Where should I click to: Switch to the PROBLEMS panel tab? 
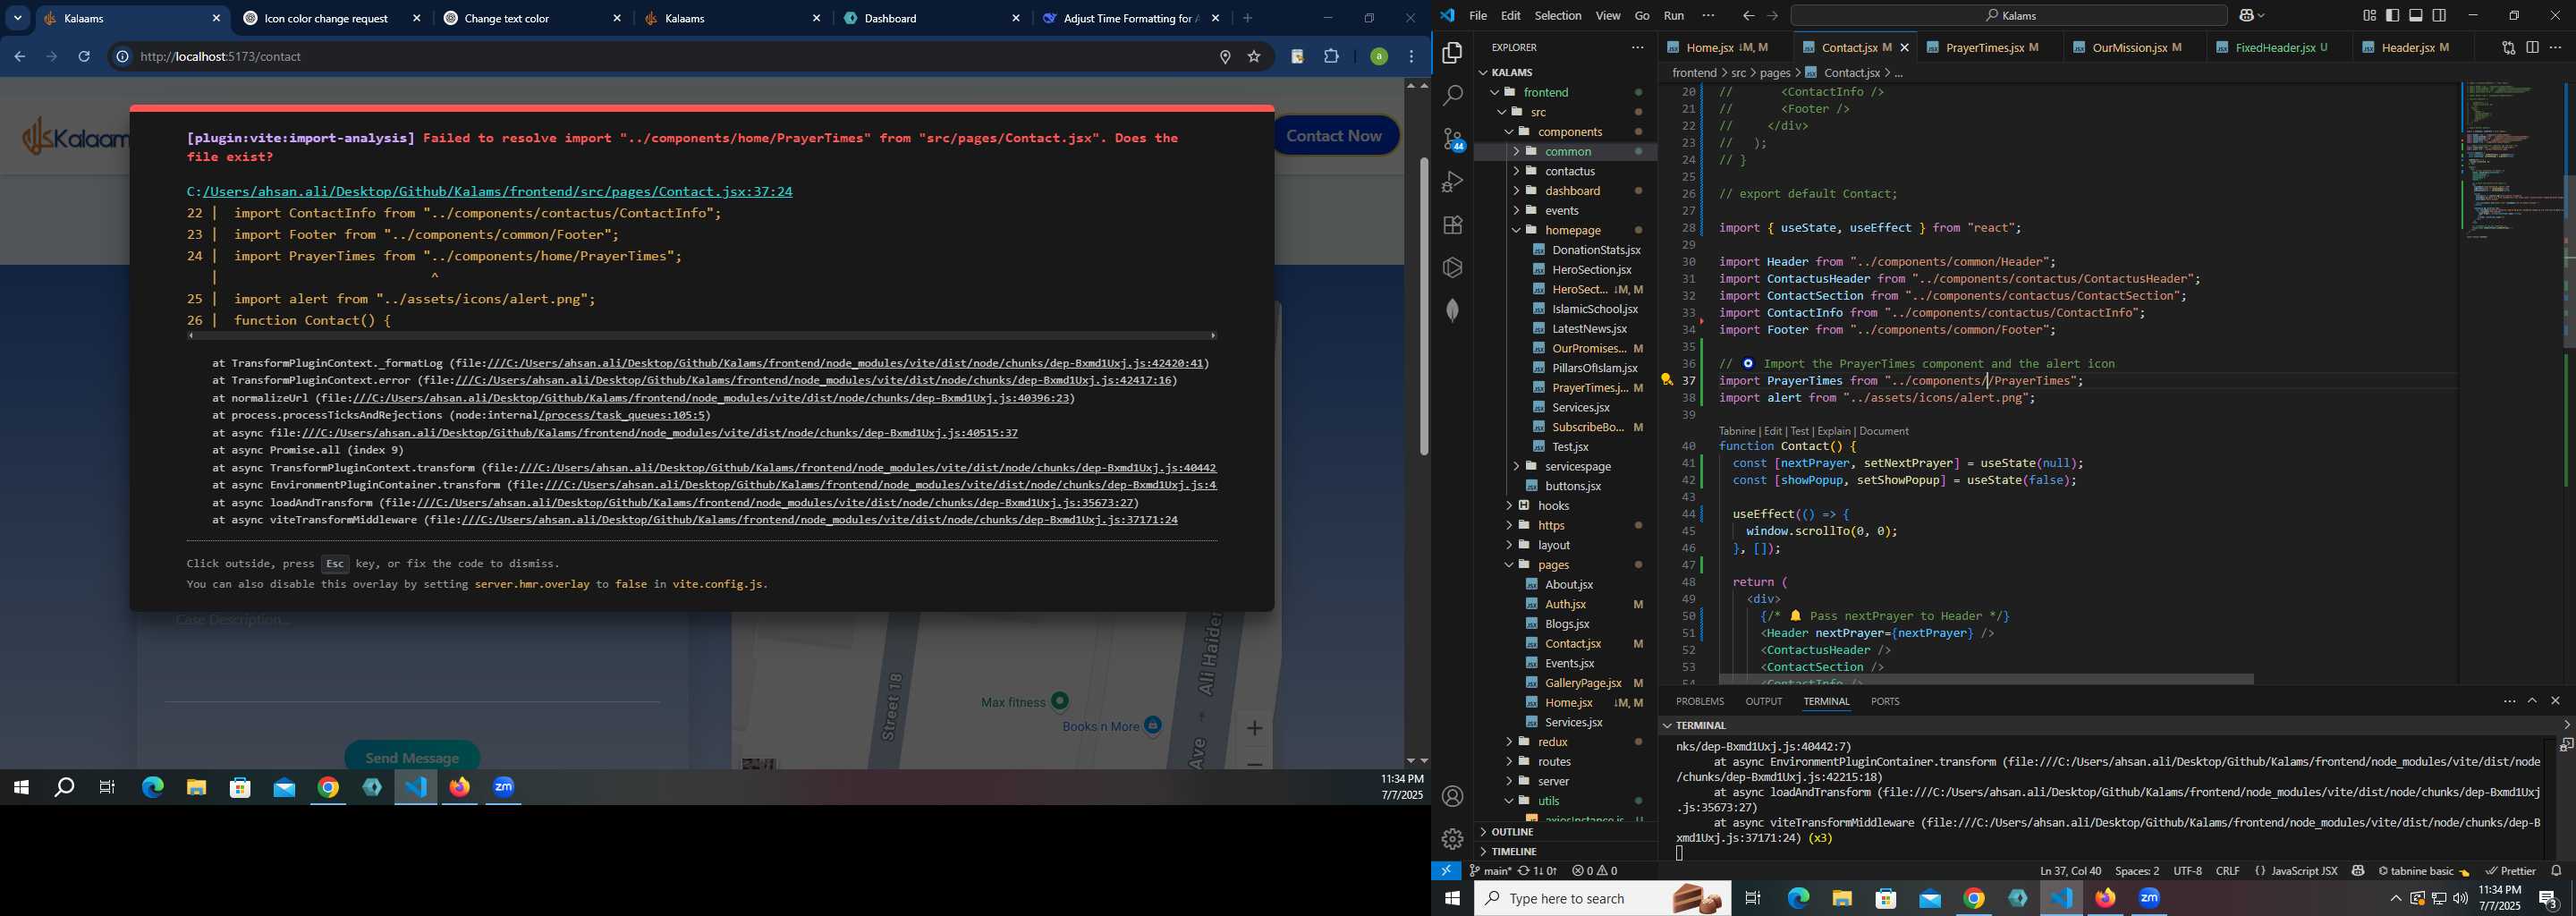coord(1699,701)
